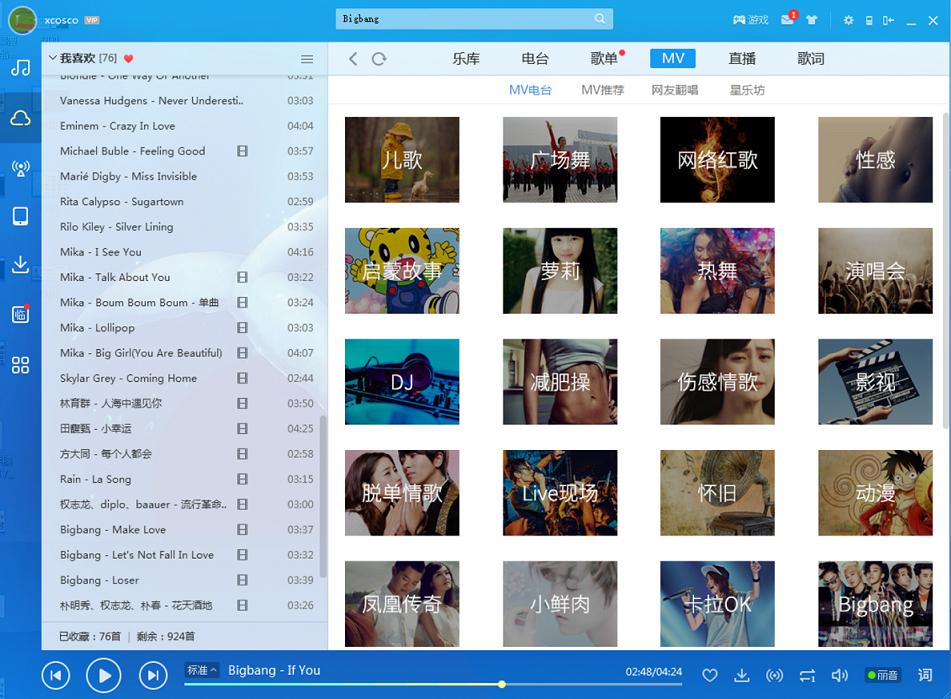Collapse the 我喜欢 playlist chevron
The image size is (951, 699).
52,58
